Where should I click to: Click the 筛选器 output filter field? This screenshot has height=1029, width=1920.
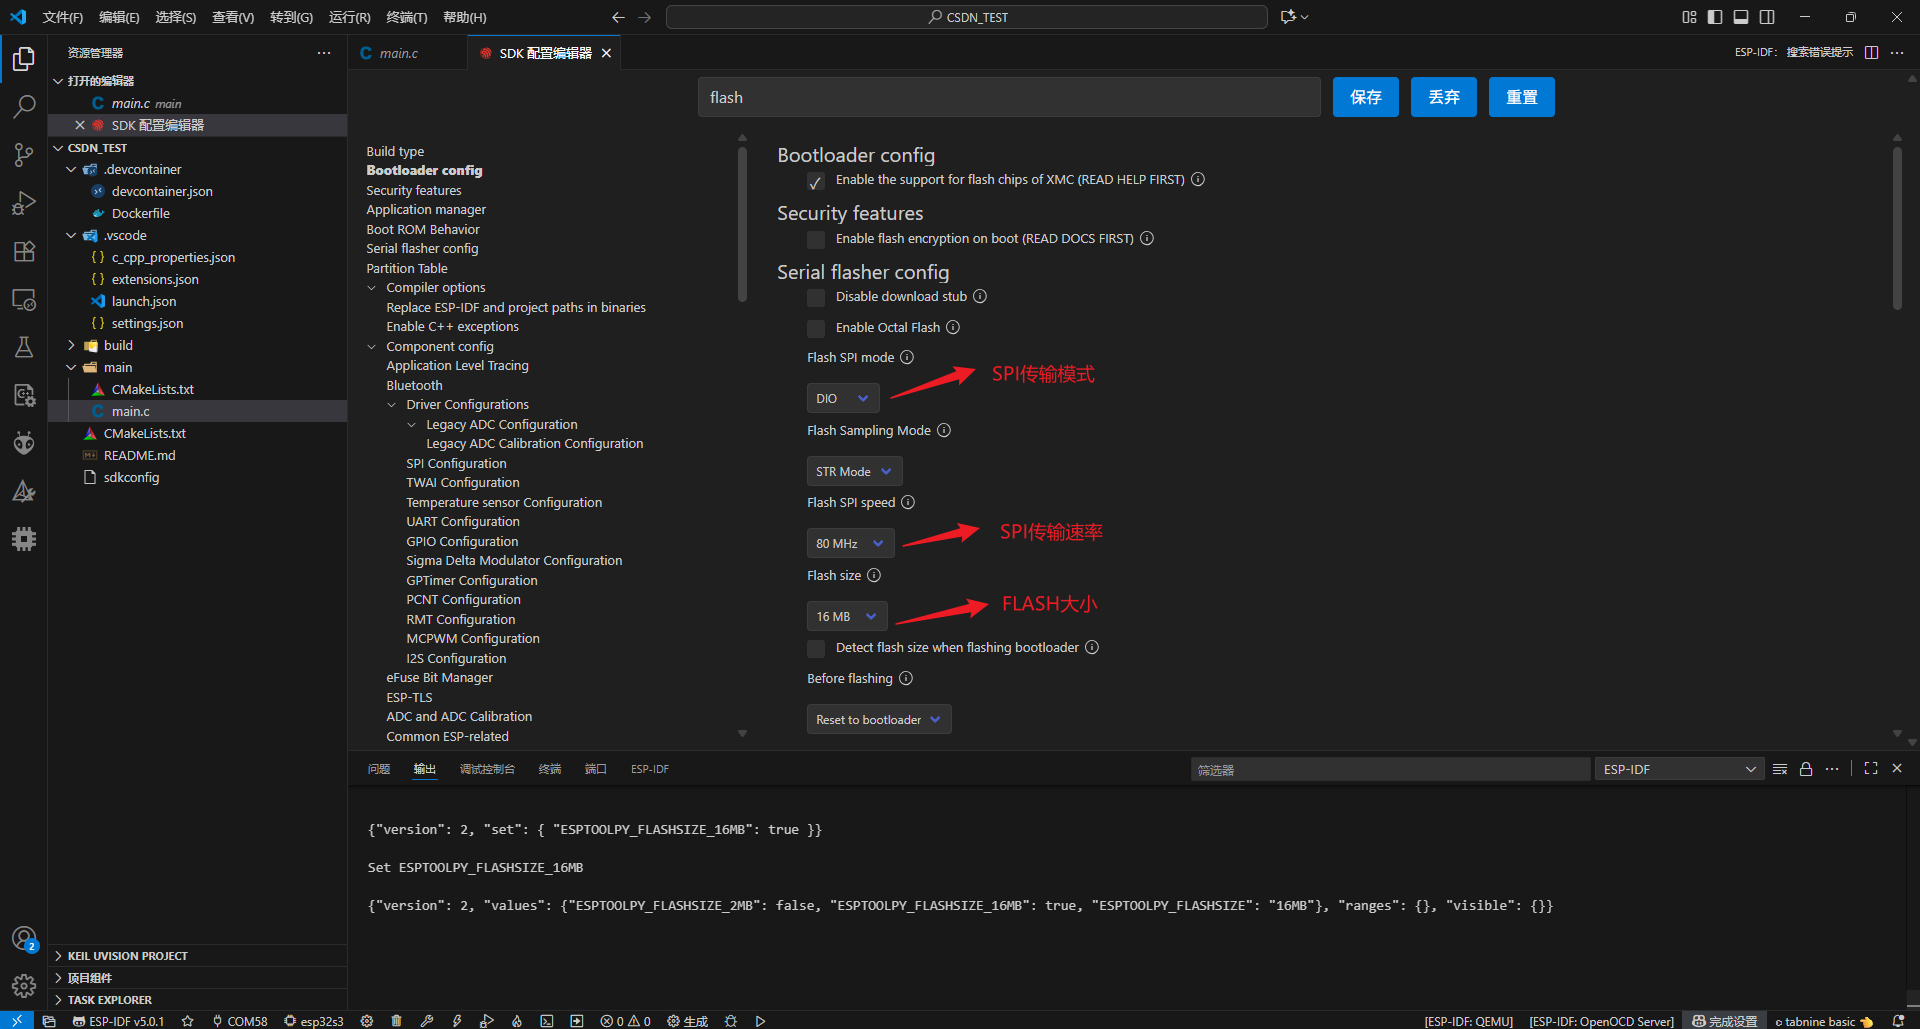click(x=1390, y=769)
